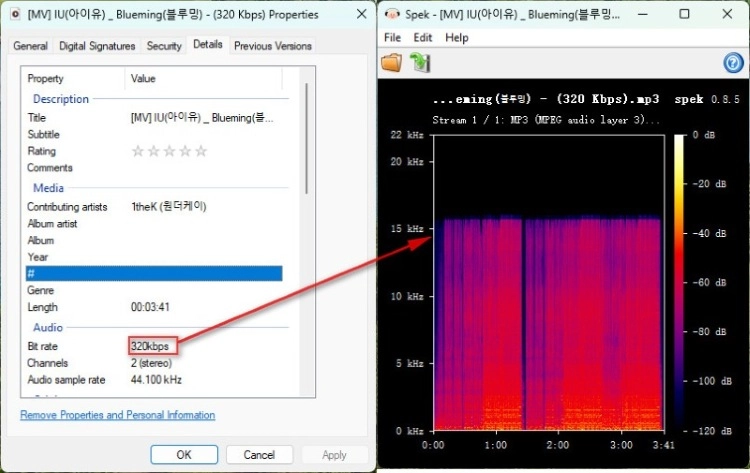750x473 pixels.
Task: Click Cancel in the Properties dialog
Action: coord(259,454)
